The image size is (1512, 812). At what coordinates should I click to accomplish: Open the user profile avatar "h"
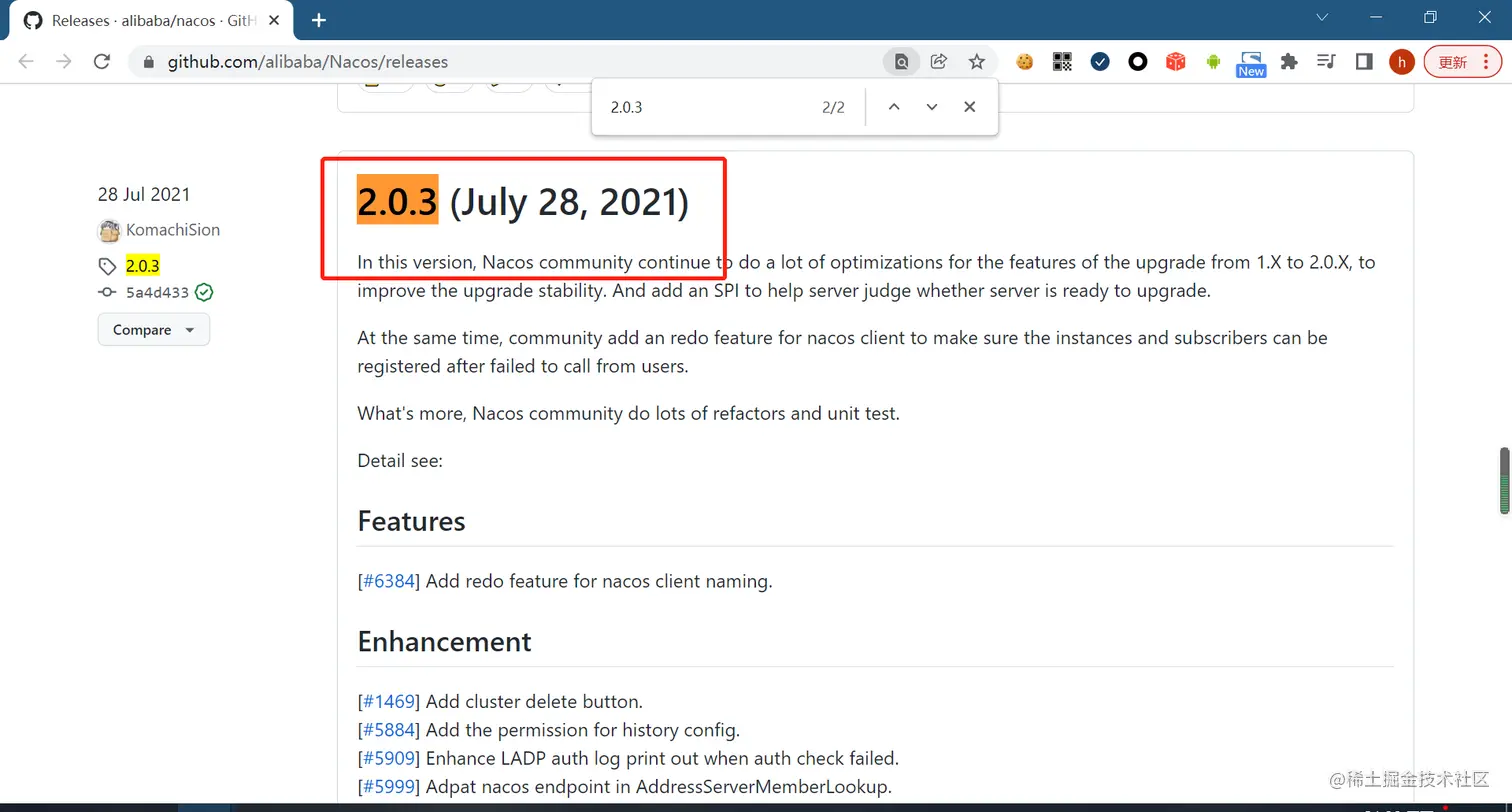[x=1402, y=61]
